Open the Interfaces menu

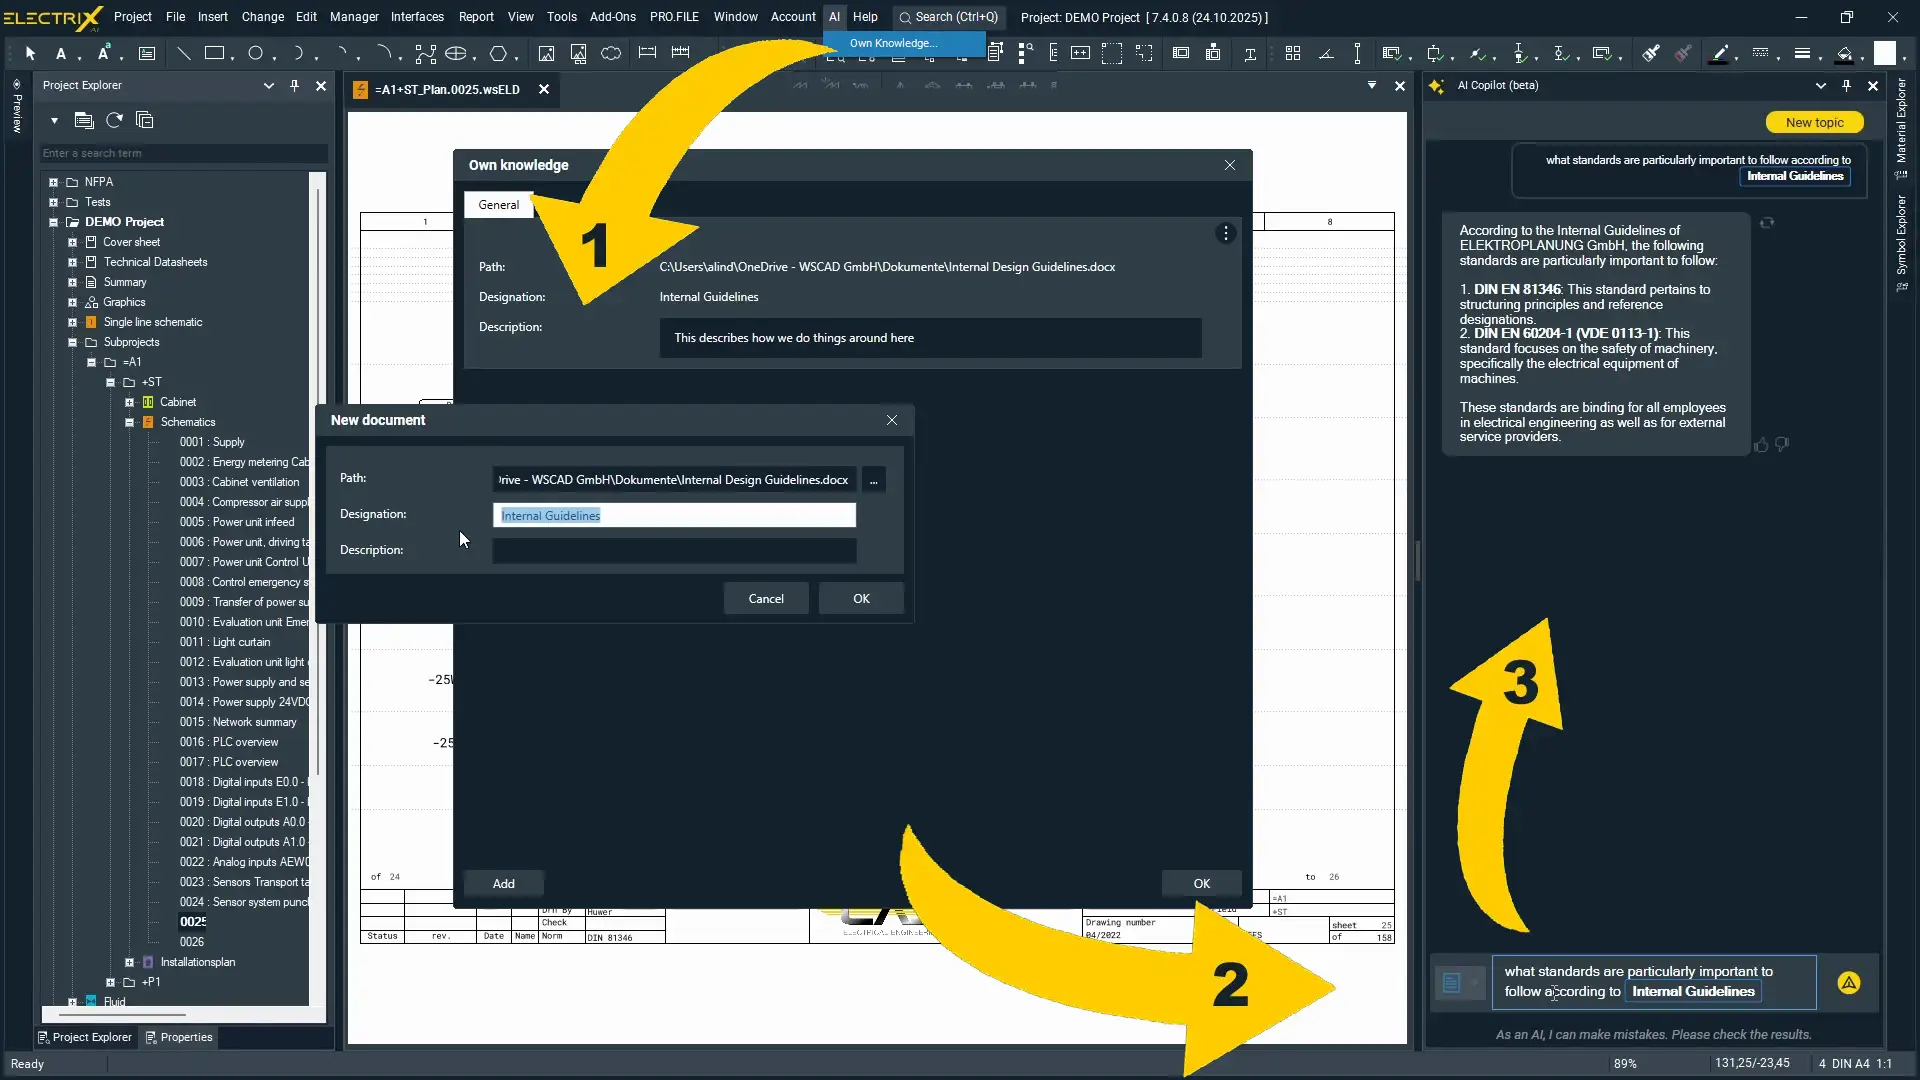417,17
